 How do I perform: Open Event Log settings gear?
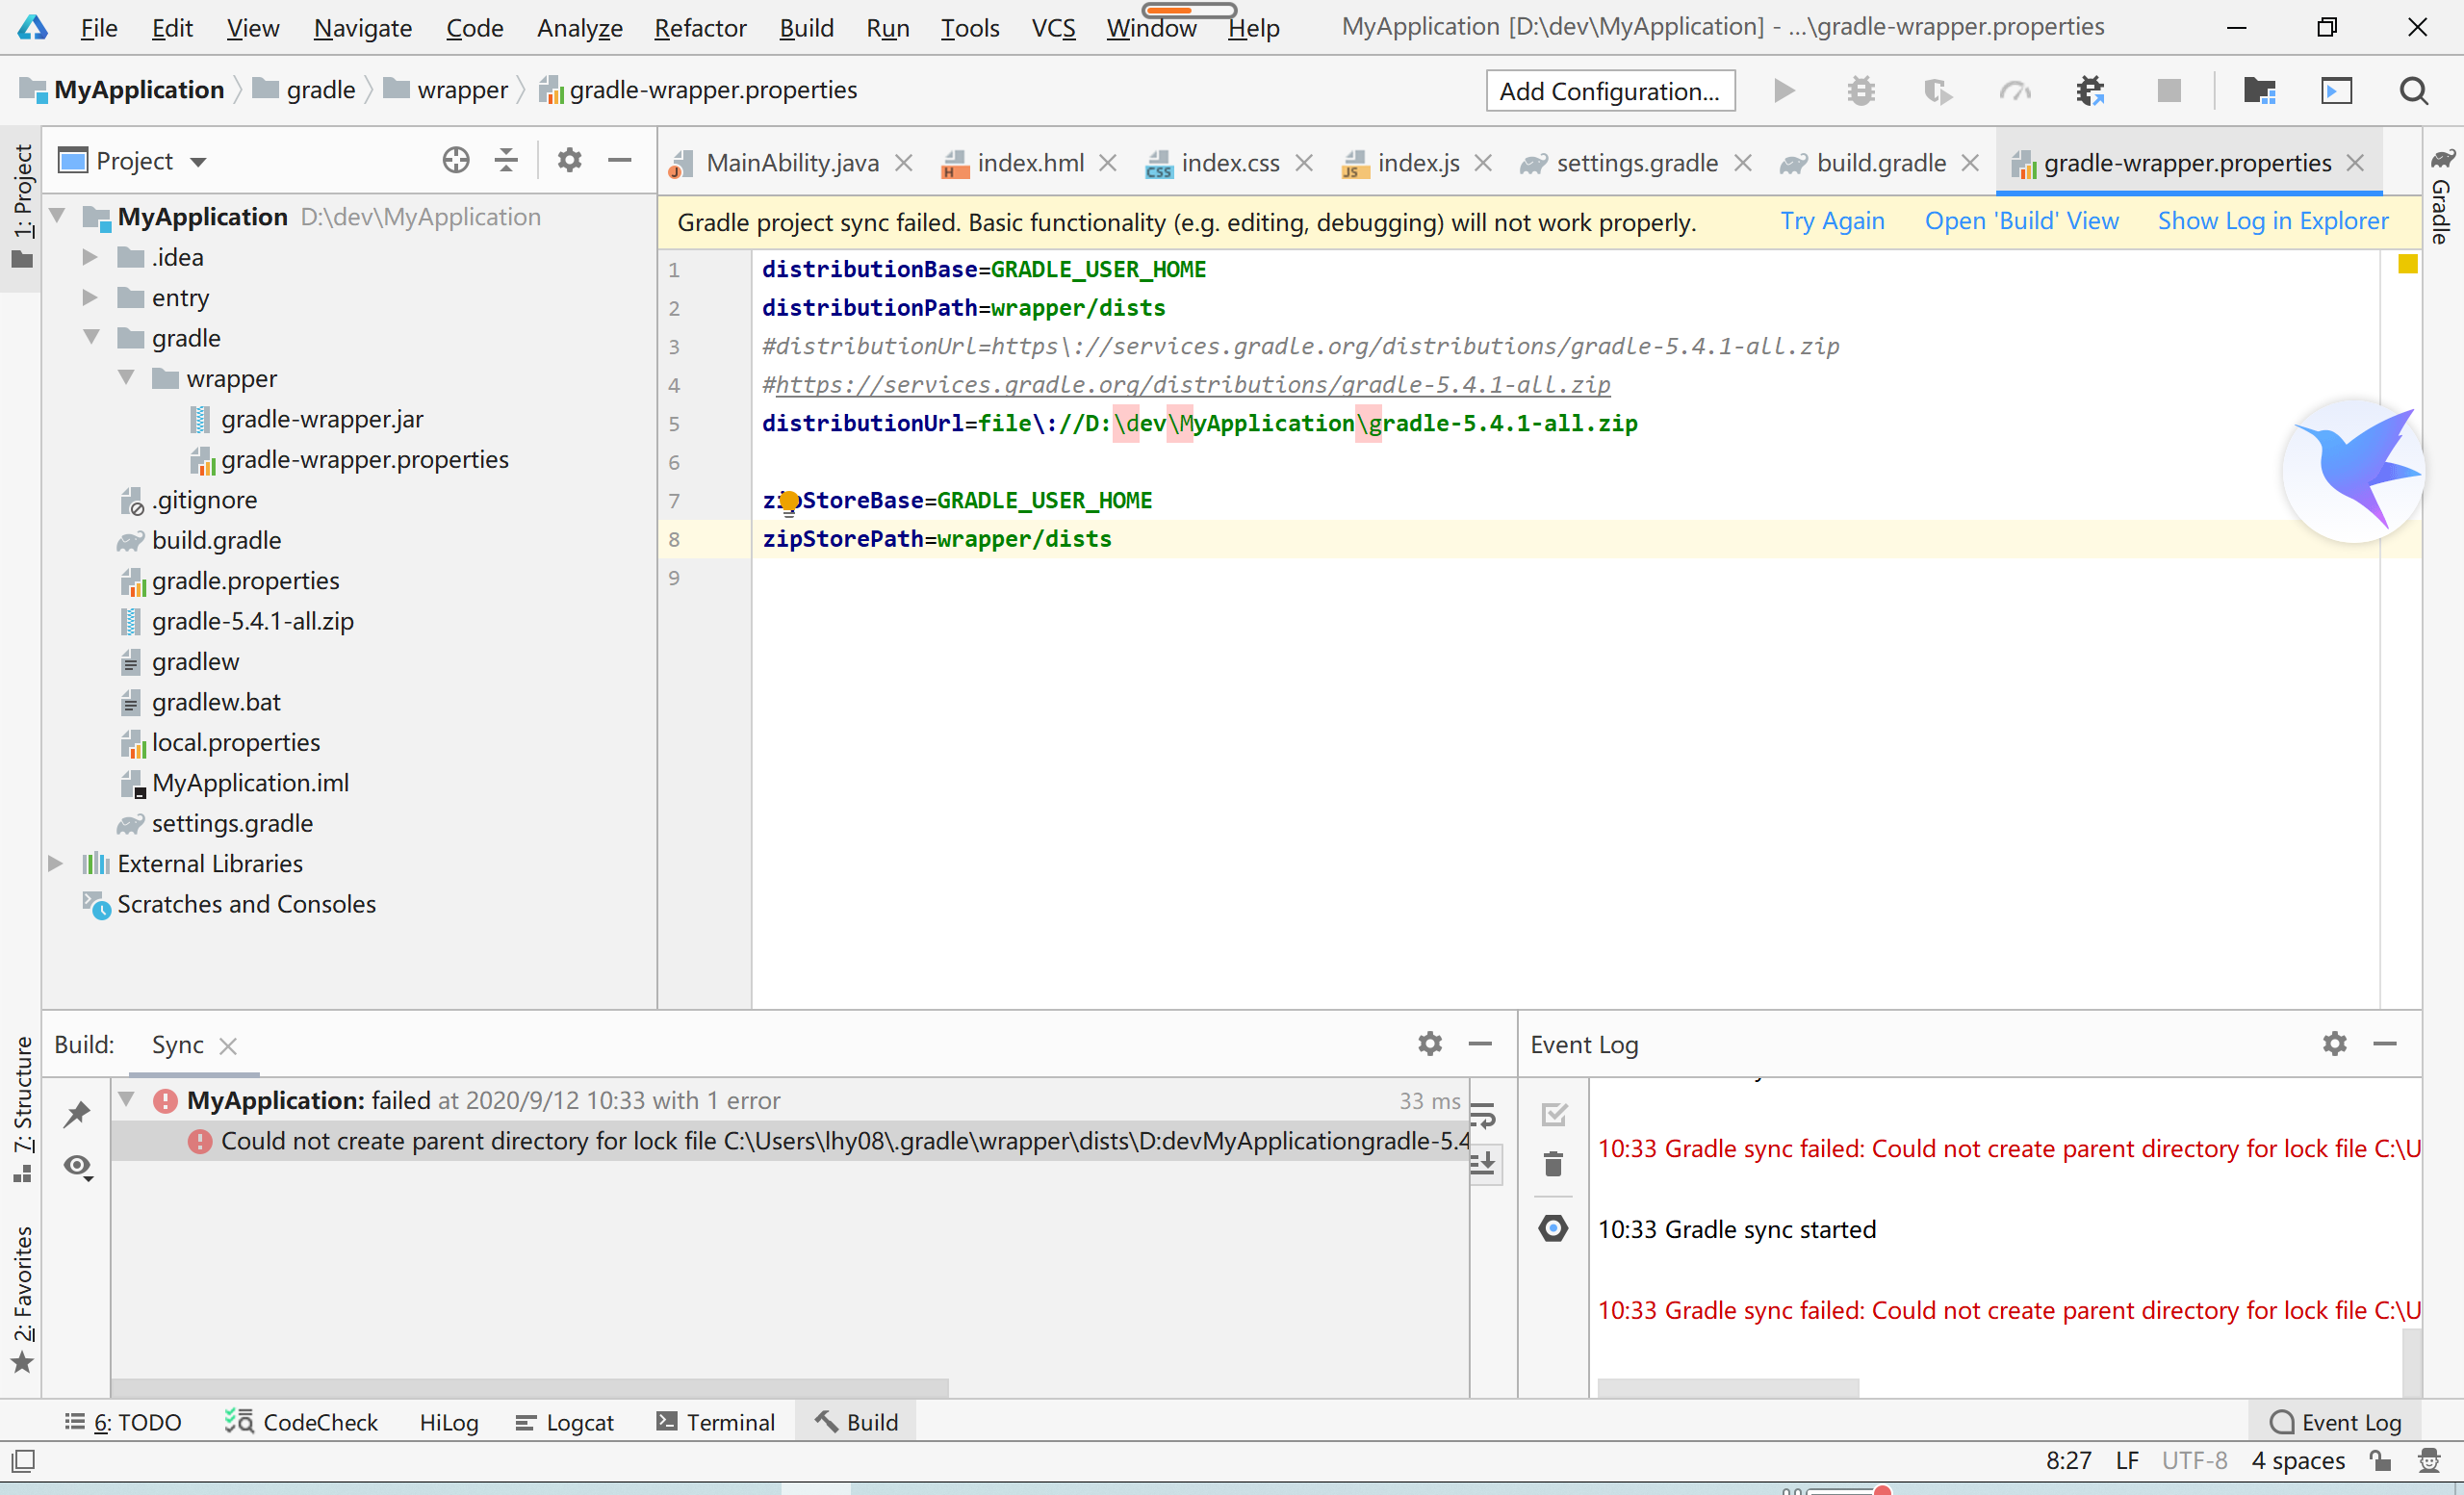pyautogui.click(x=2334, y=1043)
